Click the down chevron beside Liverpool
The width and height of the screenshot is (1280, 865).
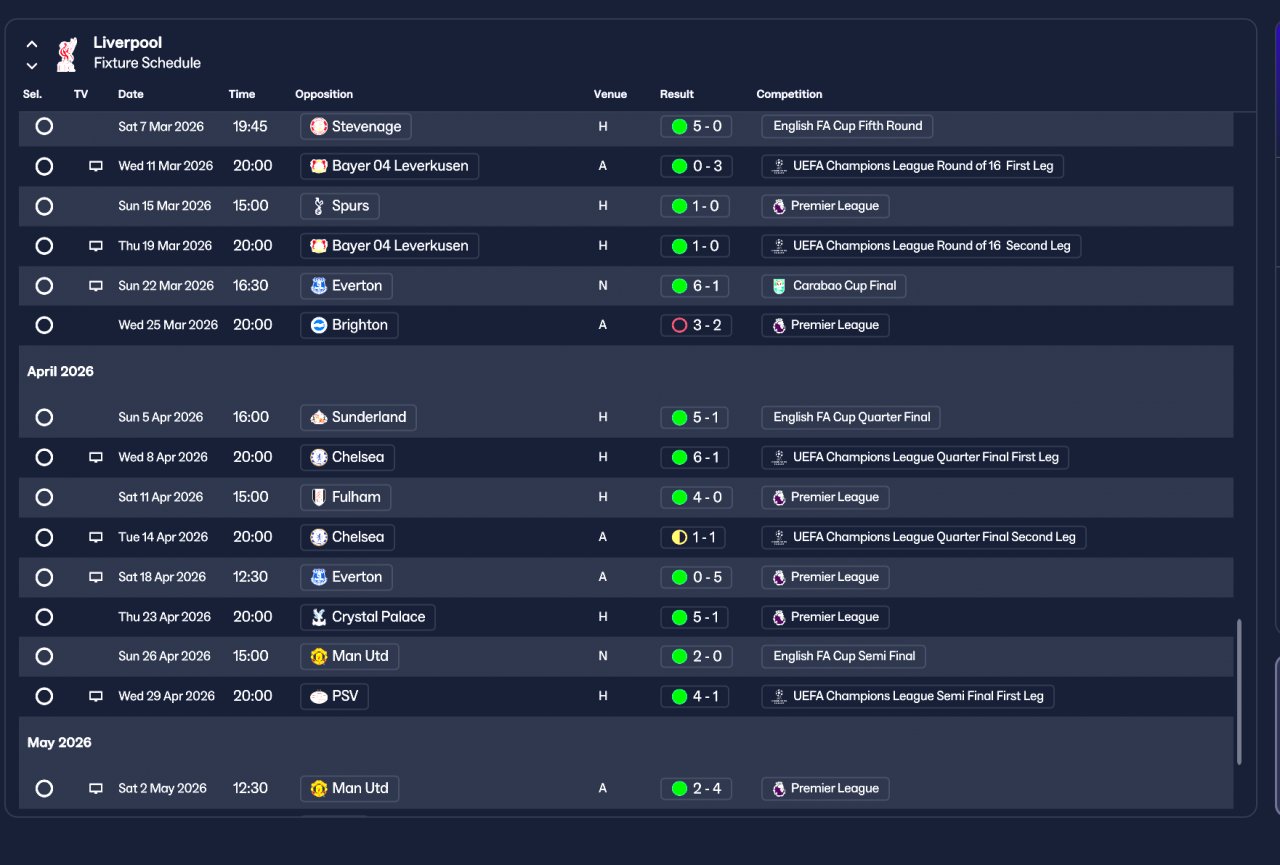coord(32,66)
